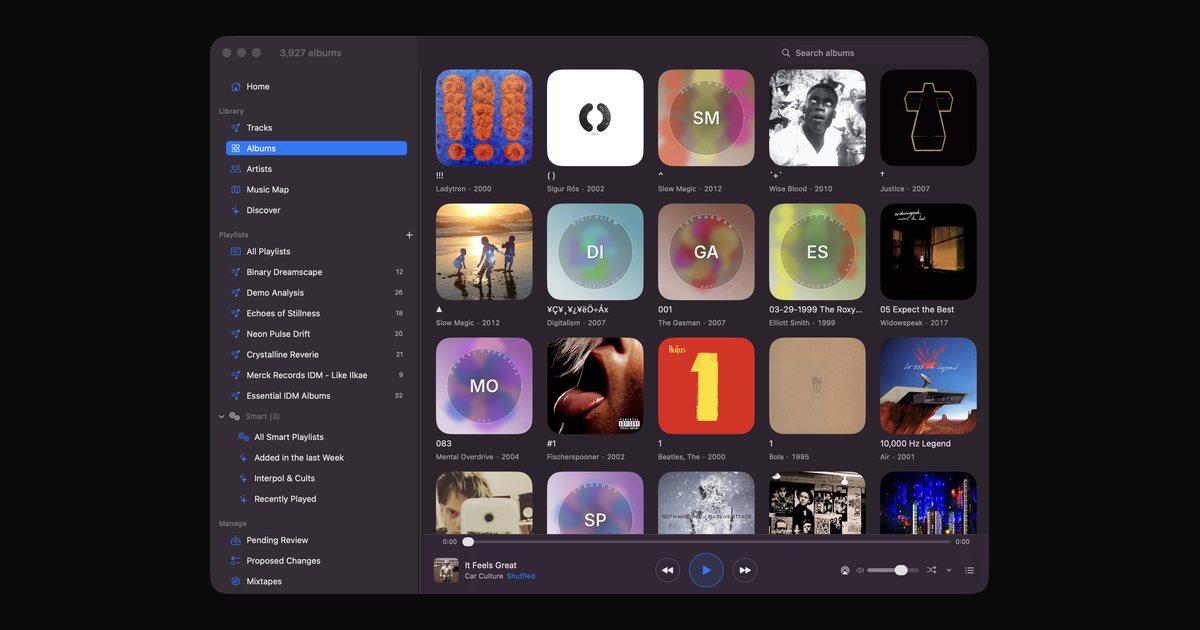
Task: Open Mixtapes in the sidebar
Action: coord(316,581)
